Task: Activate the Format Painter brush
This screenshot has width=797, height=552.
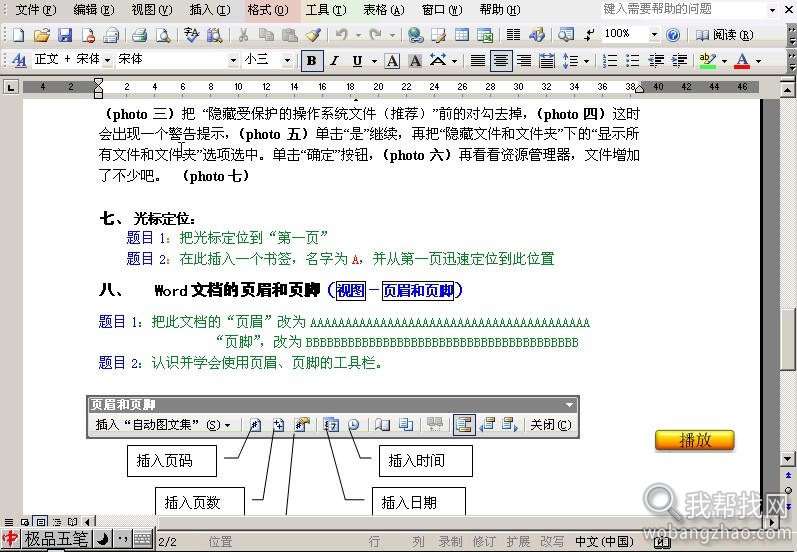Action: pyautogui.click(x=313, y=35)
